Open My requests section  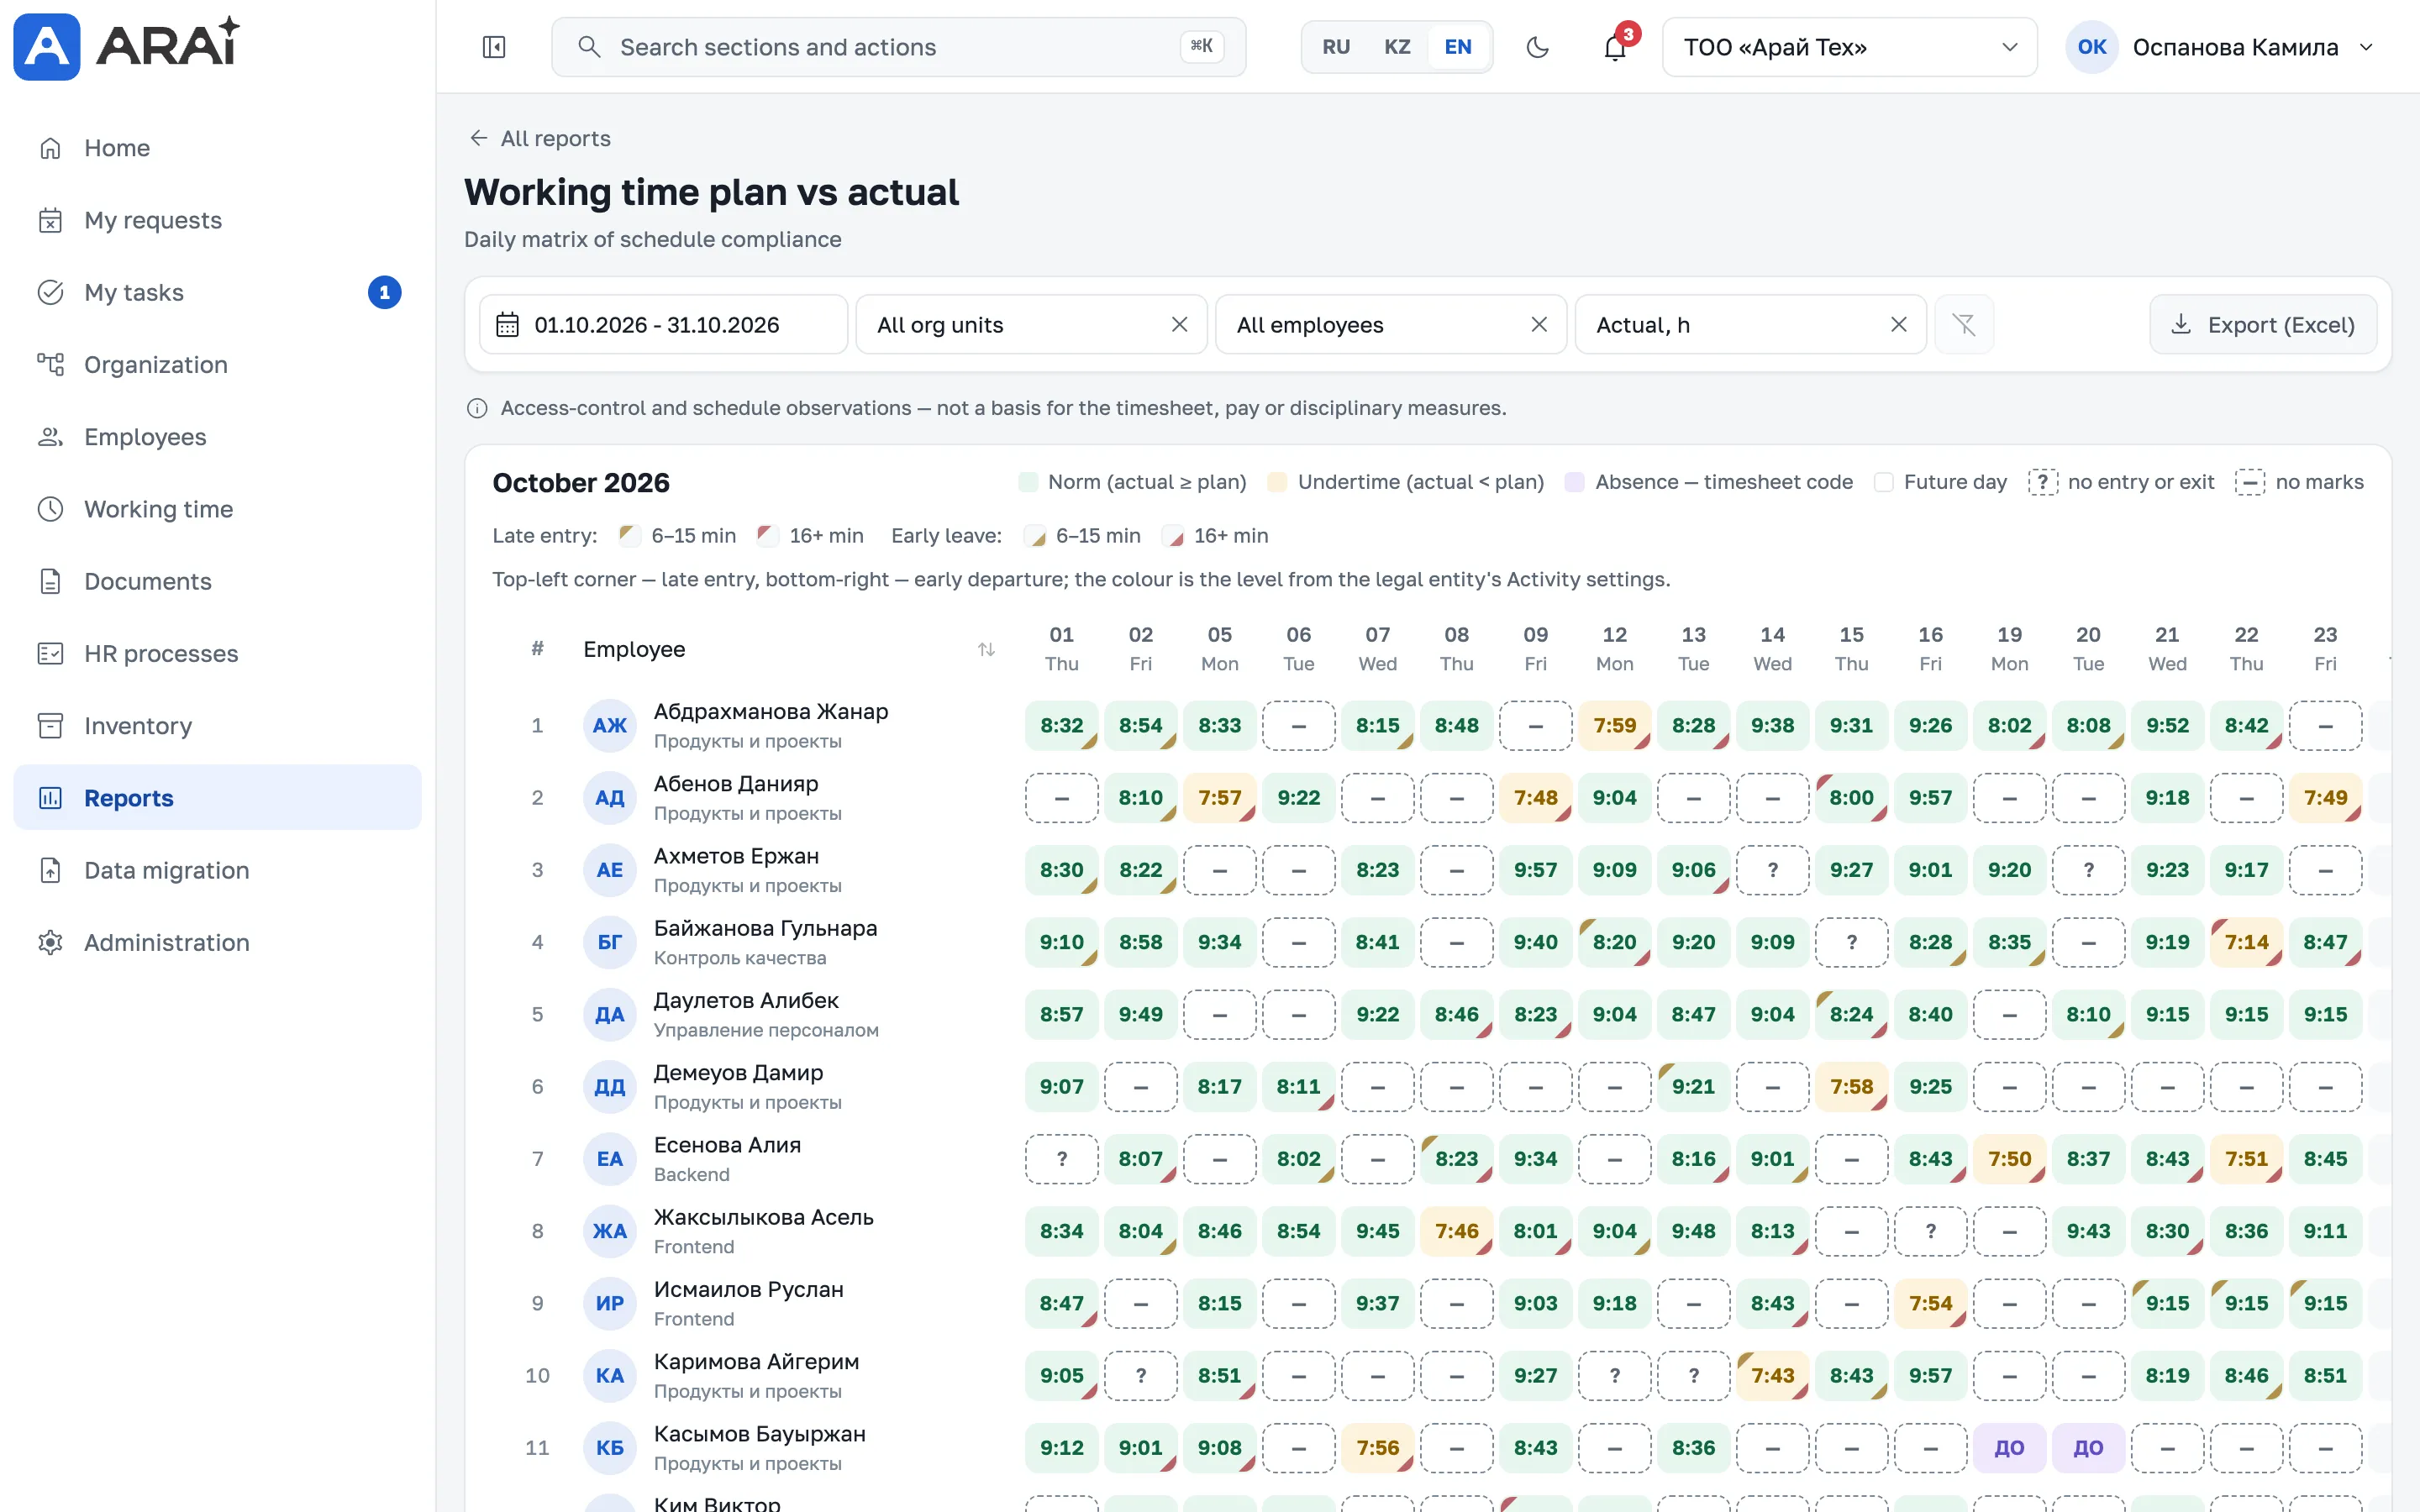(217, 220)
